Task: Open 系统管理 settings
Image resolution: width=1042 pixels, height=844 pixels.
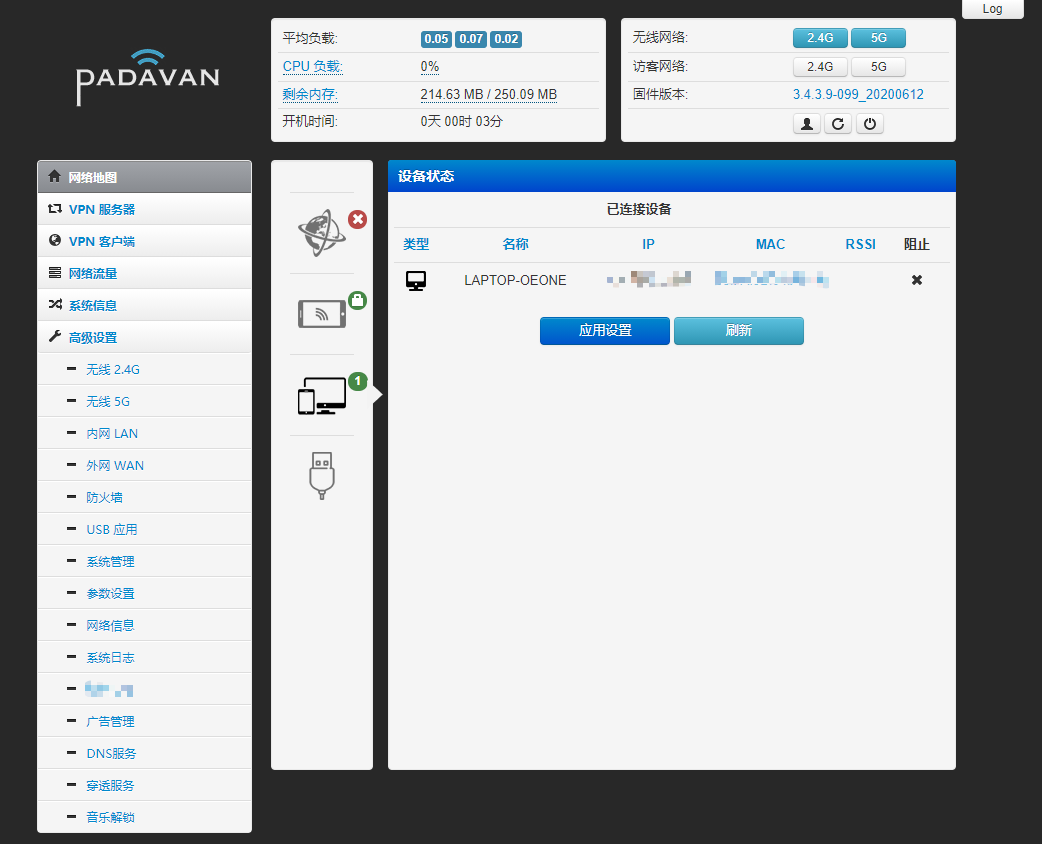Action: tap(144, 562)
